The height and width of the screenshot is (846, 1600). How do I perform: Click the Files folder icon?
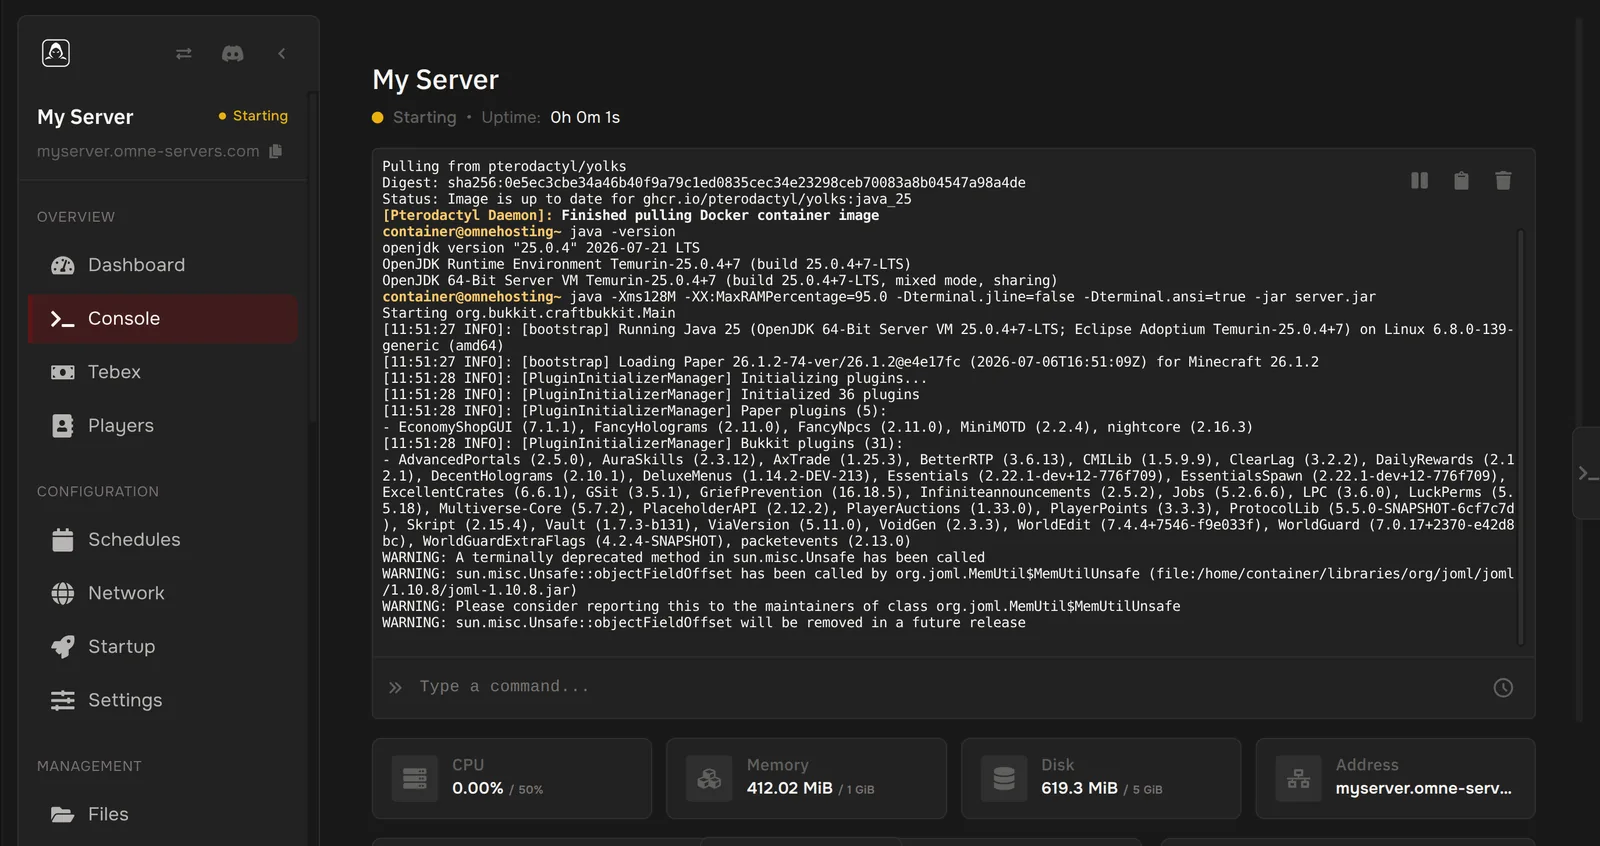(x=63, y=815)
